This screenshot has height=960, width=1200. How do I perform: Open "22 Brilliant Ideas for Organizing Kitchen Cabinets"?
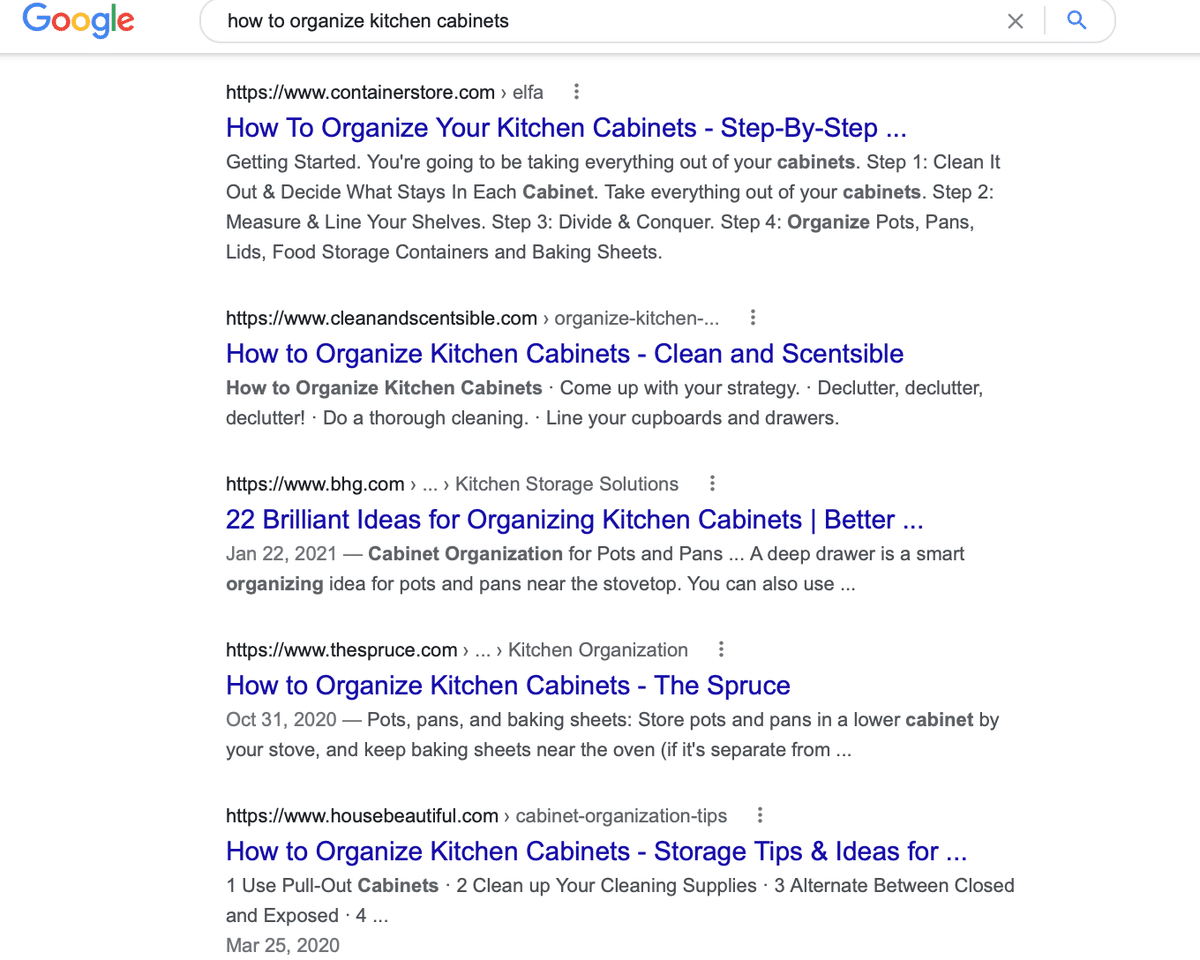574,520
